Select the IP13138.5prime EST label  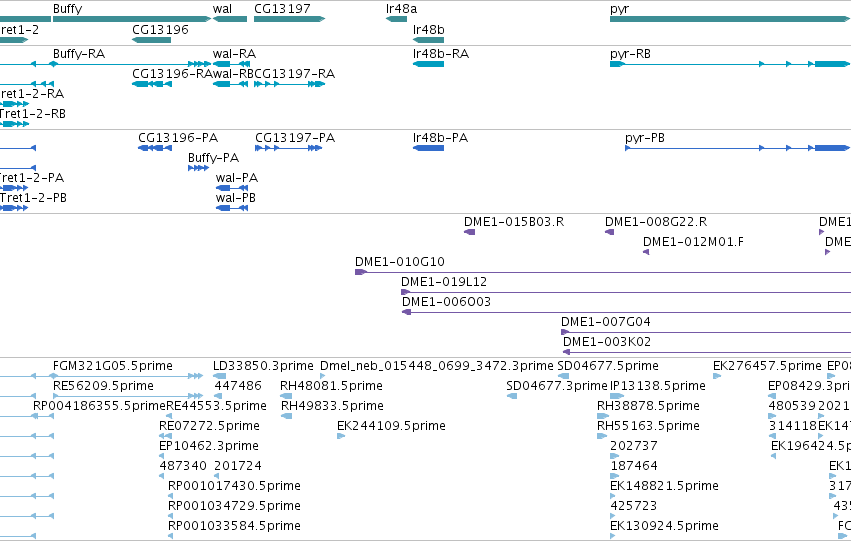(658, 386)
